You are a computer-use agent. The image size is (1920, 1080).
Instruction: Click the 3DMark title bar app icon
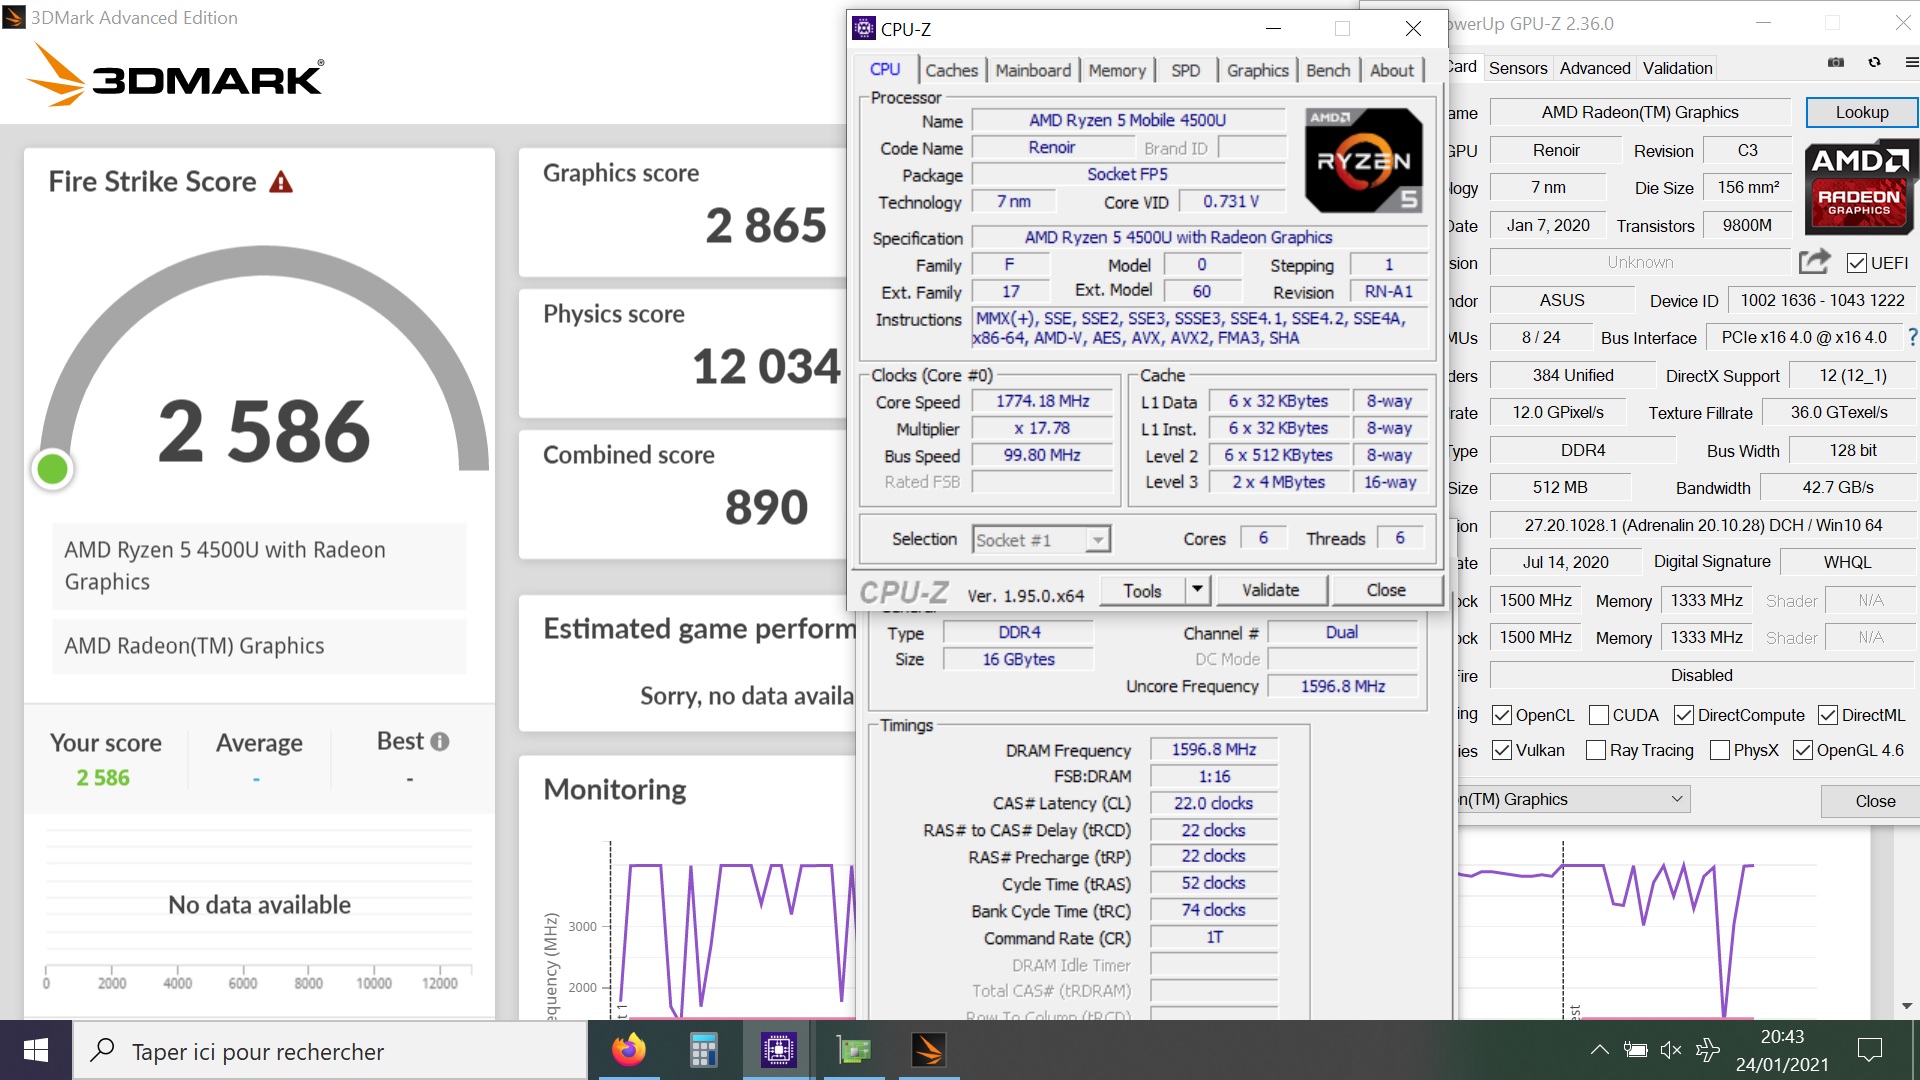tap(14, 17)
